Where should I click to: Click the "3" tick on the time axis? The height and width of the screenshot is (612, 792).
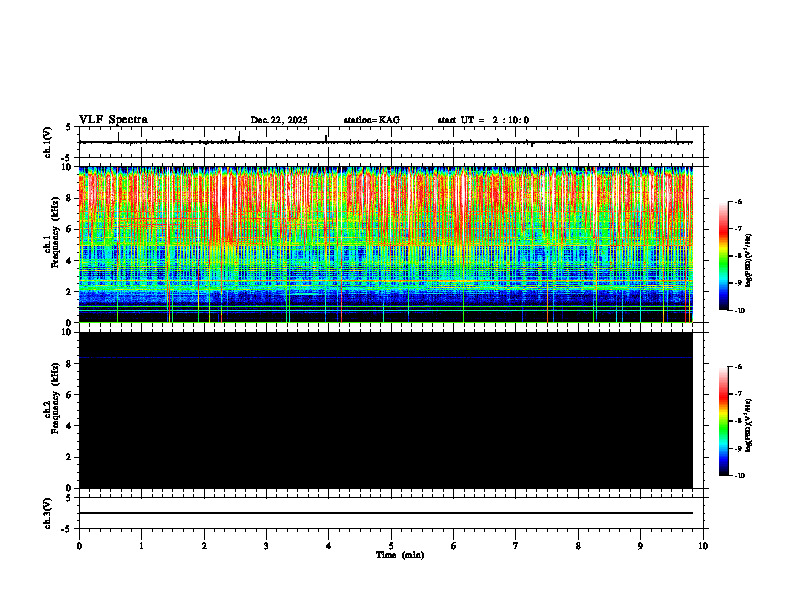point(266,546)
